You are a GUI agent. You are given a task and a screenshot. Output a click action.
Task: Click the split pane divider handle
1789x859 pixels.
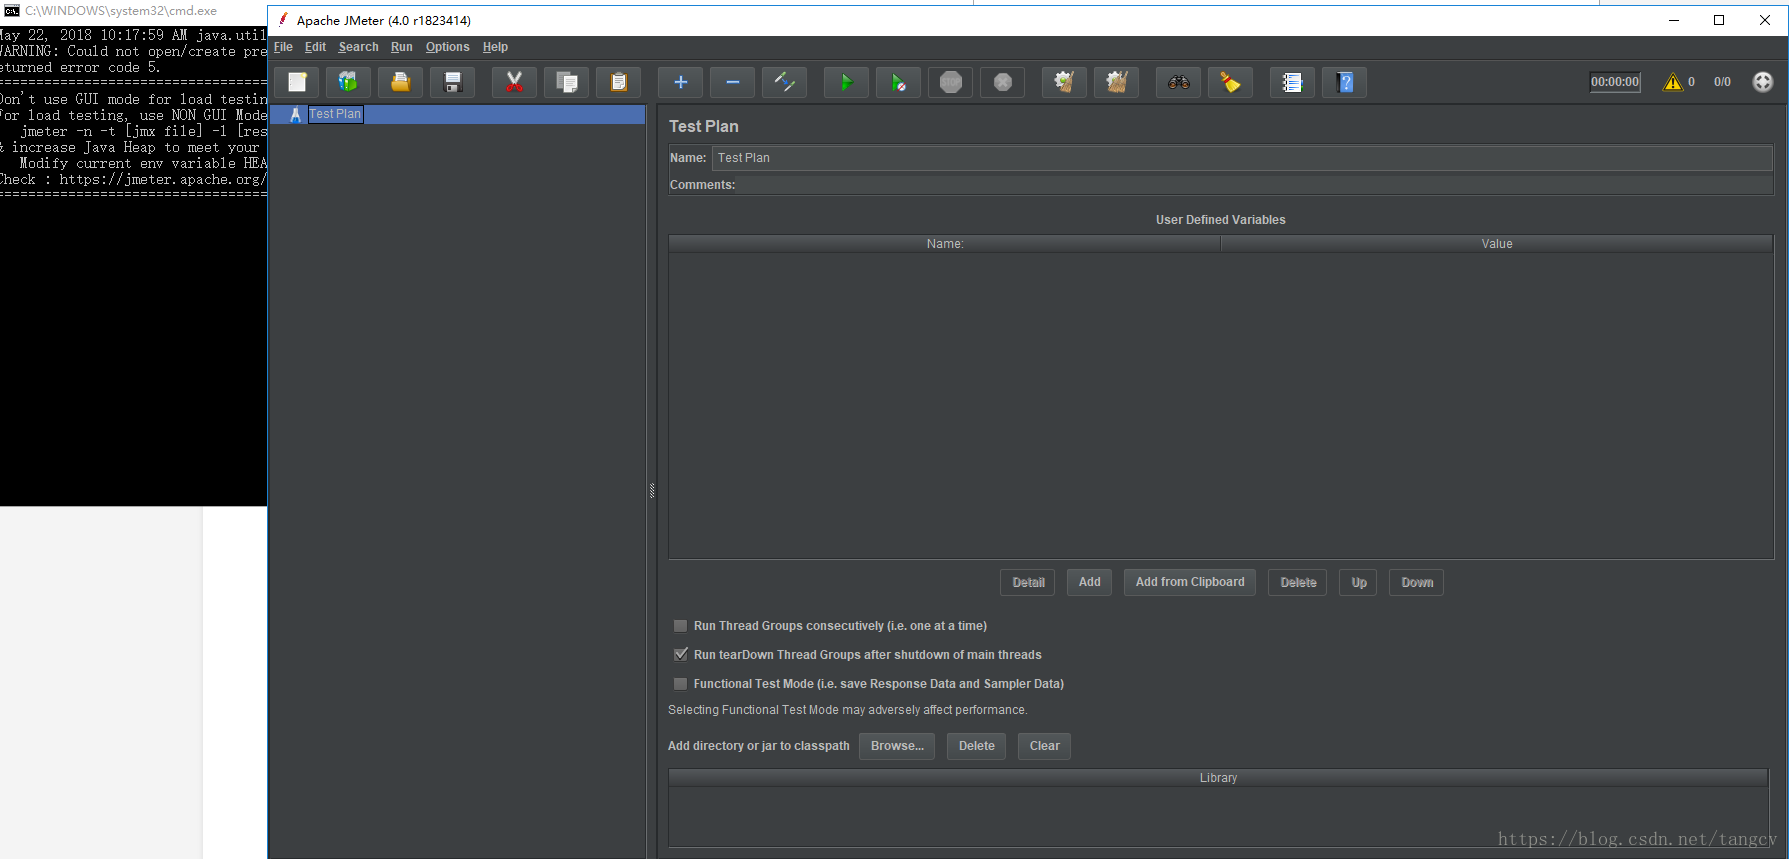point(651,490)
